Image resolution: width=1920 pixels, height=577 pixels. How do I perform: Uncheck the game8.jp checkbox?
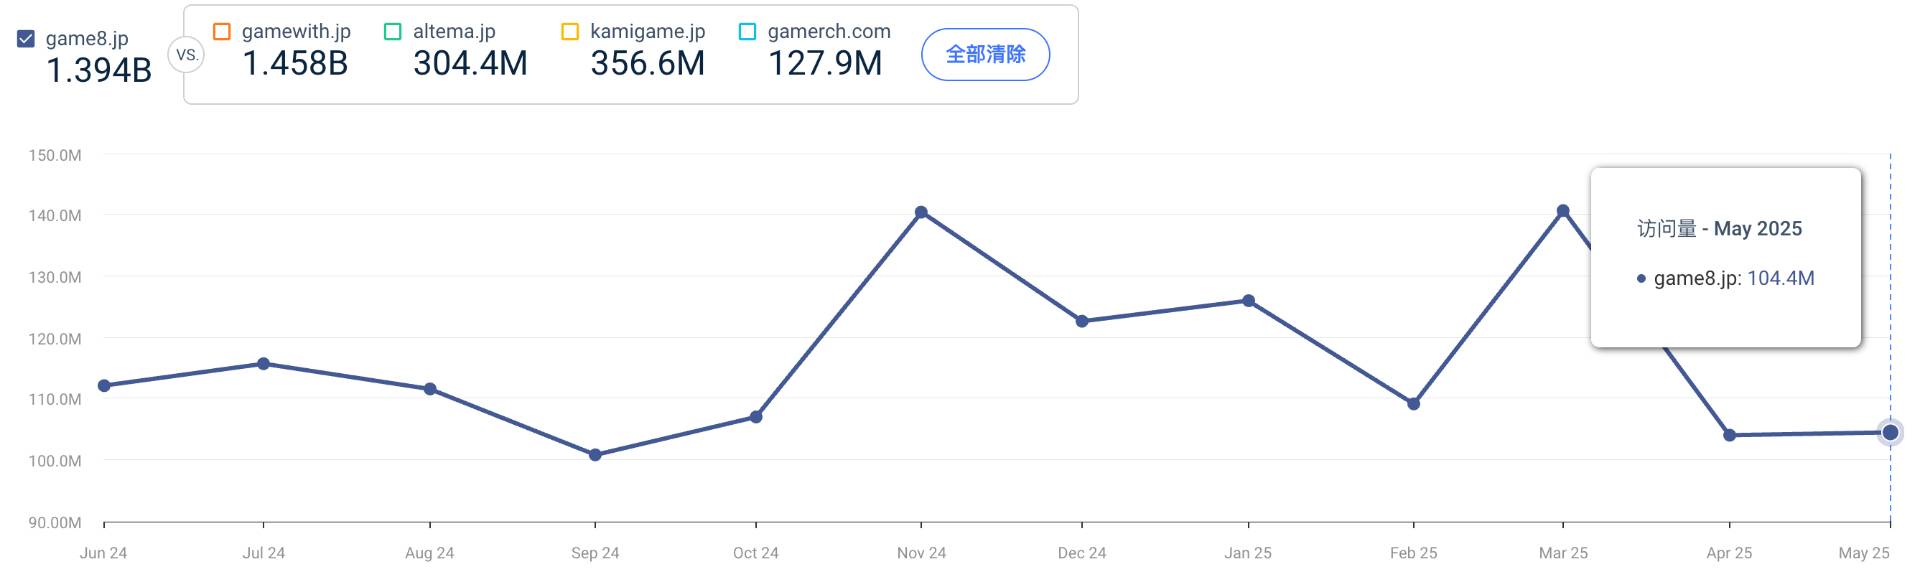(x=27, y=39)
